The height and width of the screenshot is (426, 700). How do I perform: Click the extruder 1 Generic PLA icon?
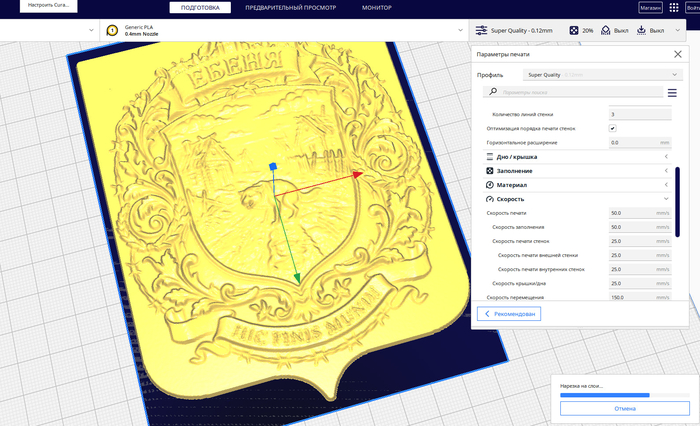(x=113, y=31)
